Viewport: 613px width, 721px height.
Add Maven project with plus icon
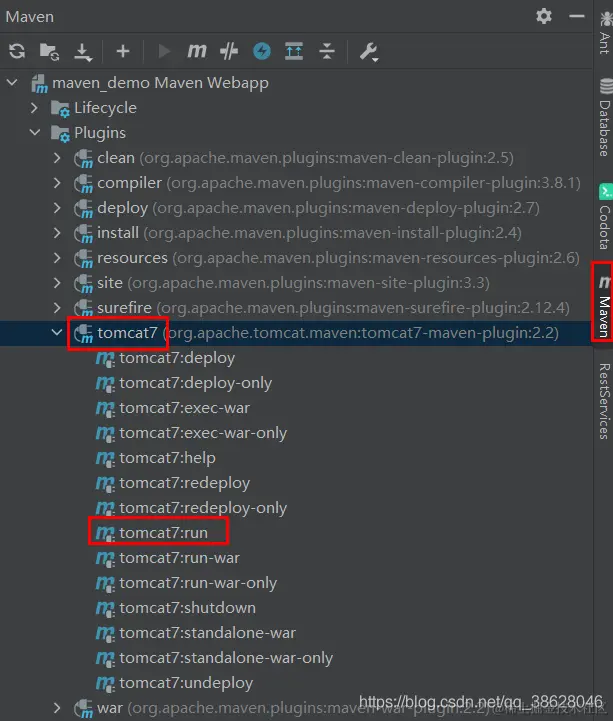point(123,51)
